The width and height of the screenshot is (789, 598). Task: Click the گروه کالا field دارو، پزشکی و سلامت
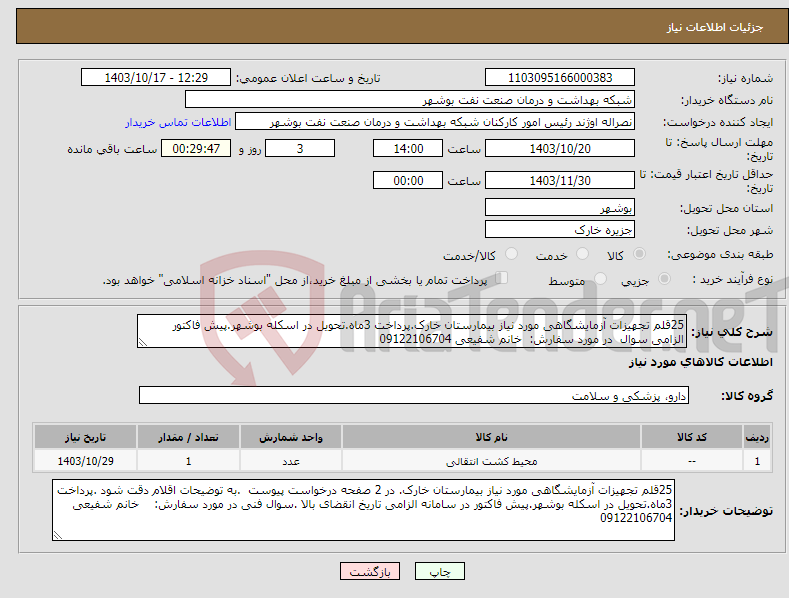coord(414,395)
